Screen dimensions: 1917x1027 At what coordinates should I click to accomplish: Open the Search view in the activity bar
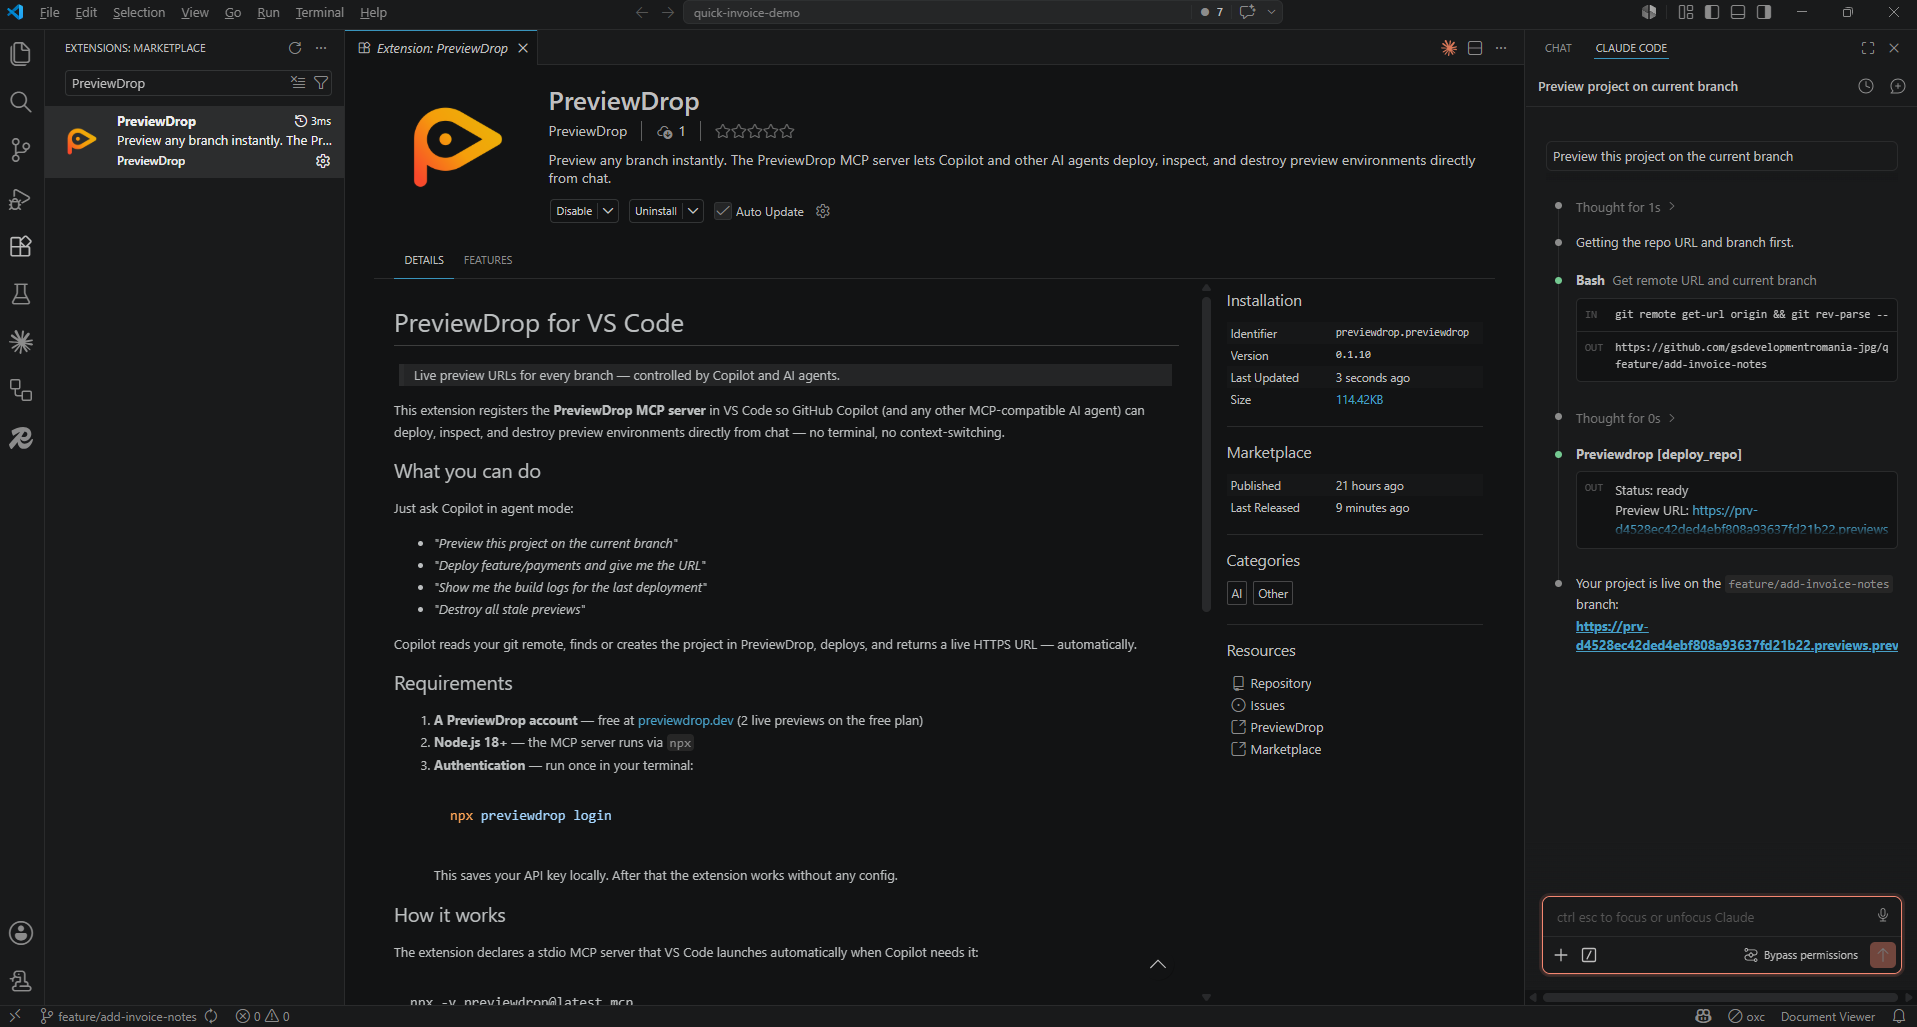point(20,102)
